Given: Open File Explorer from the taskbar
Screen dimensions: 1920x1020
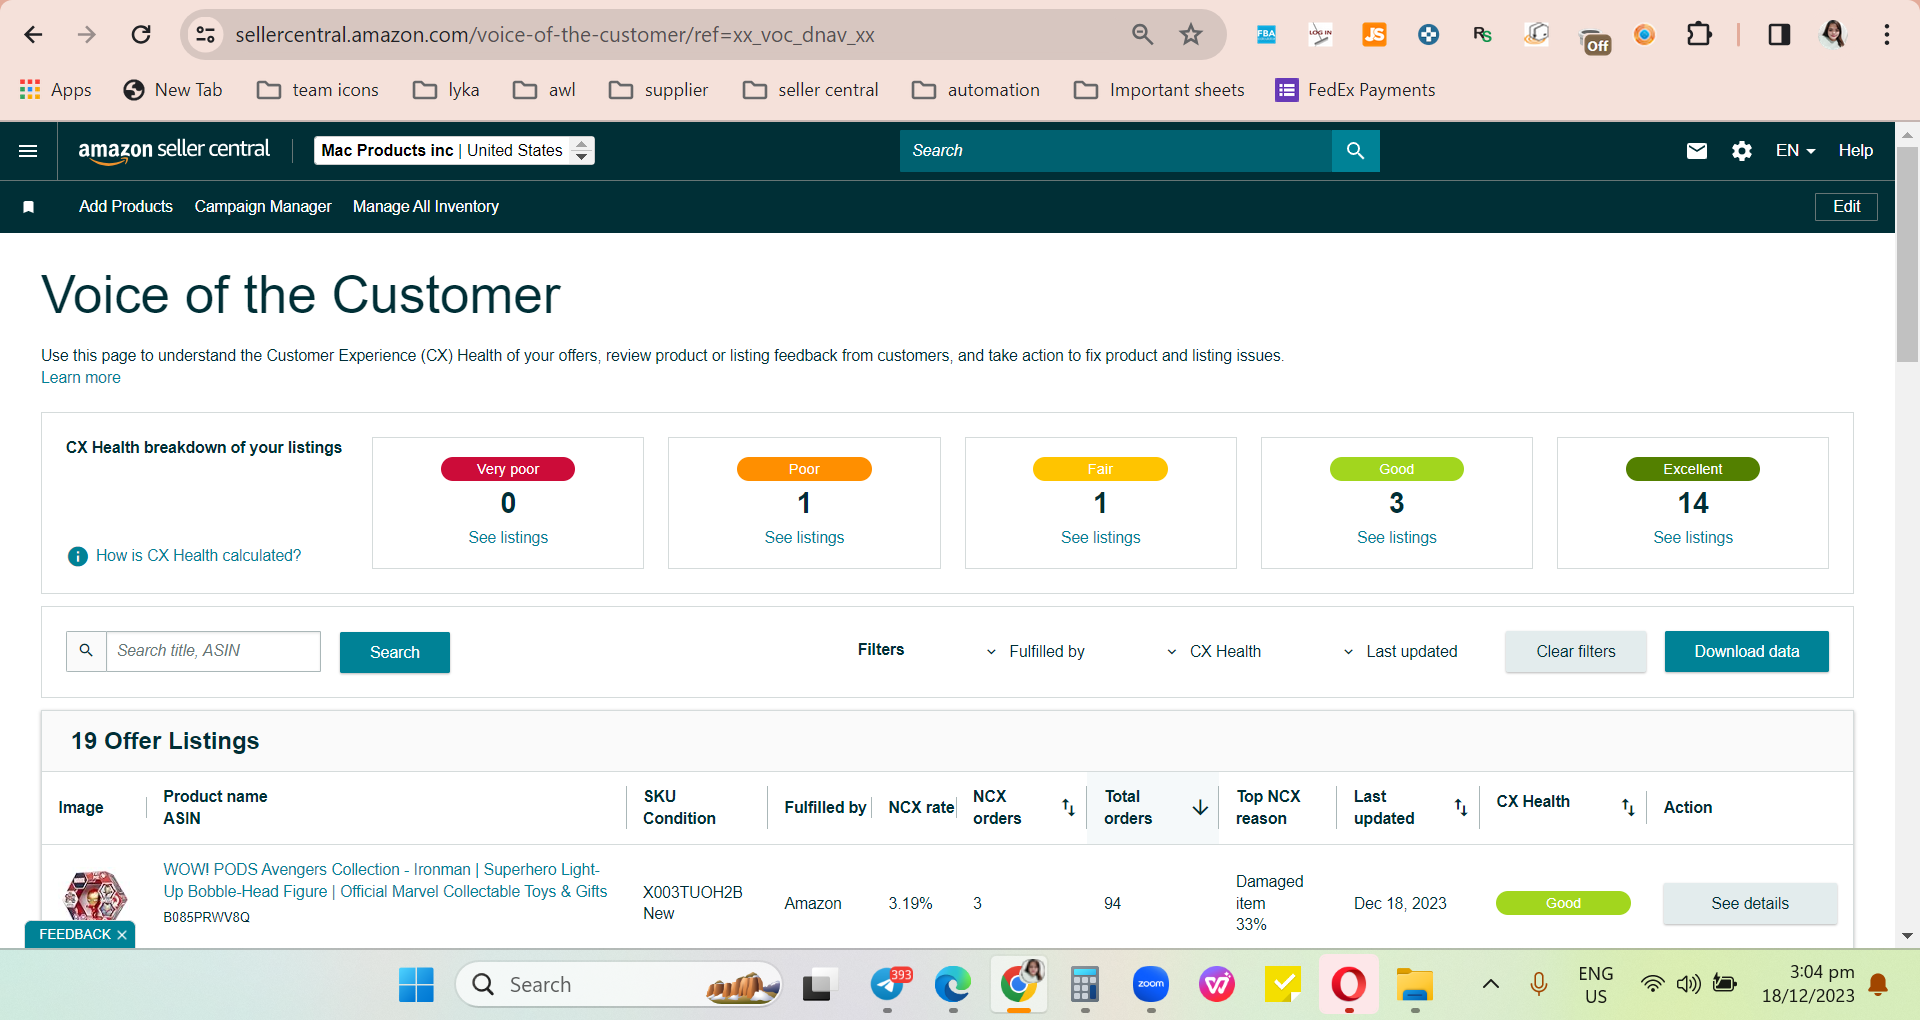Looking at the screenshot, I should (1415, 985).
